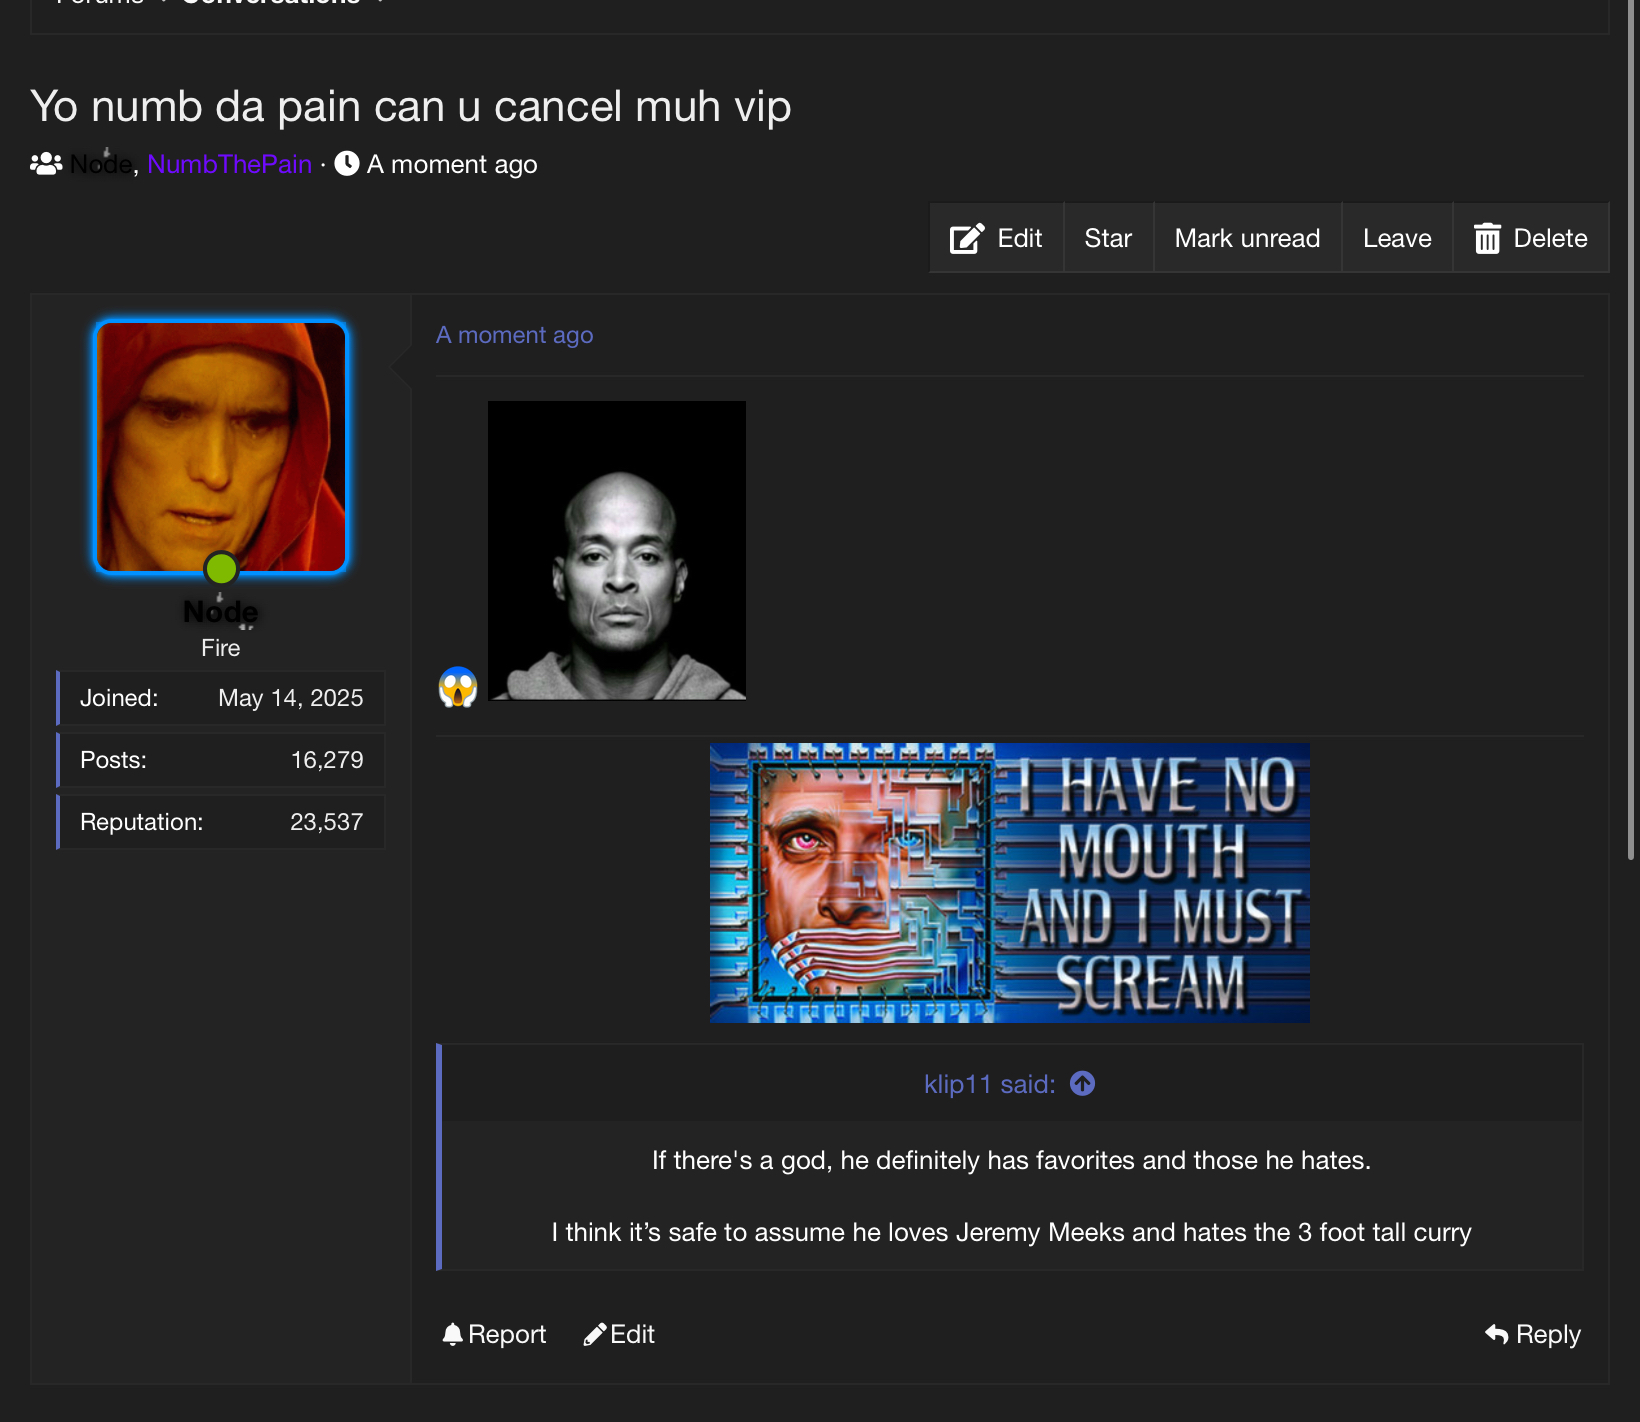
Task: Click the pencil-square edit icon
Action: click(967, 238)
